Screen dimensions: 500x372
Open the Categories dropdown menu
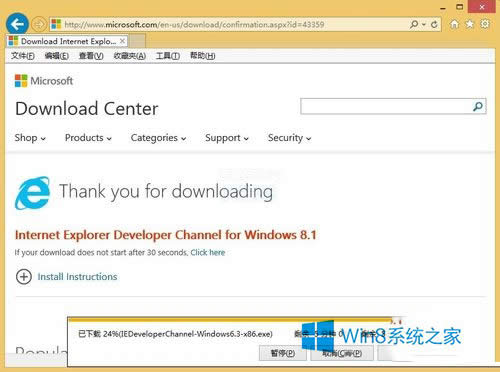click(158, 138)
